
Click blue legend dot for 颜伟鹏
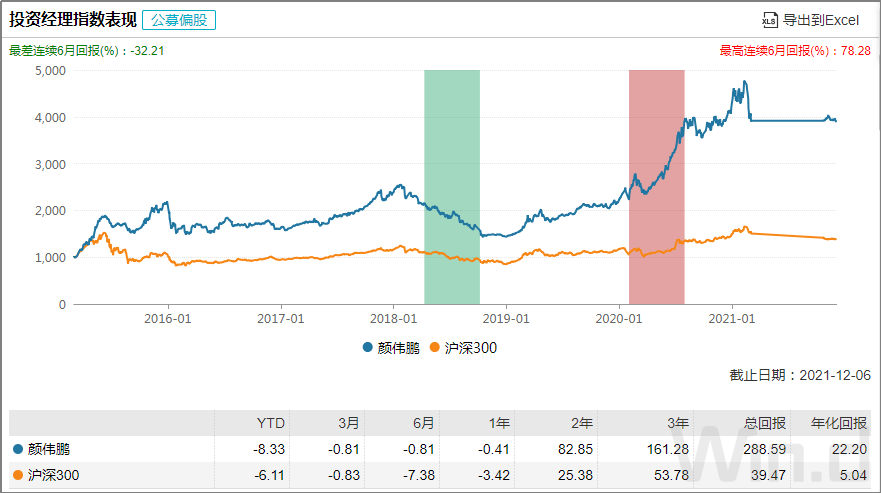click(x=367, y=347)
